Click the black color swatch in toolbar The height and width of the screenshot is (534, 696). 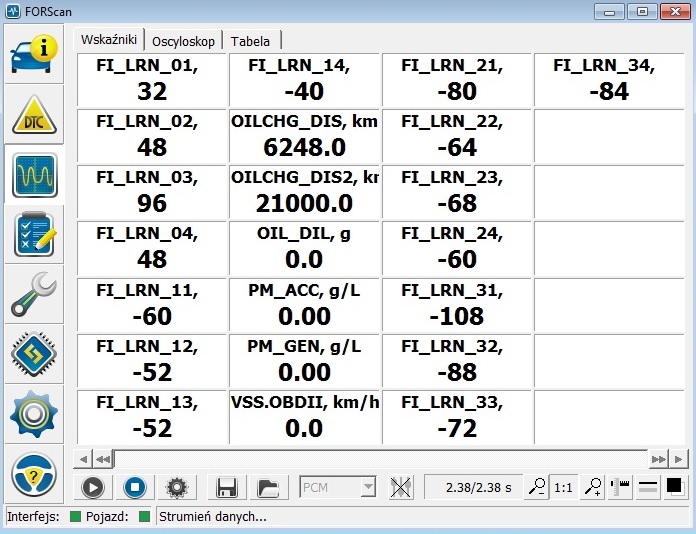674,486
